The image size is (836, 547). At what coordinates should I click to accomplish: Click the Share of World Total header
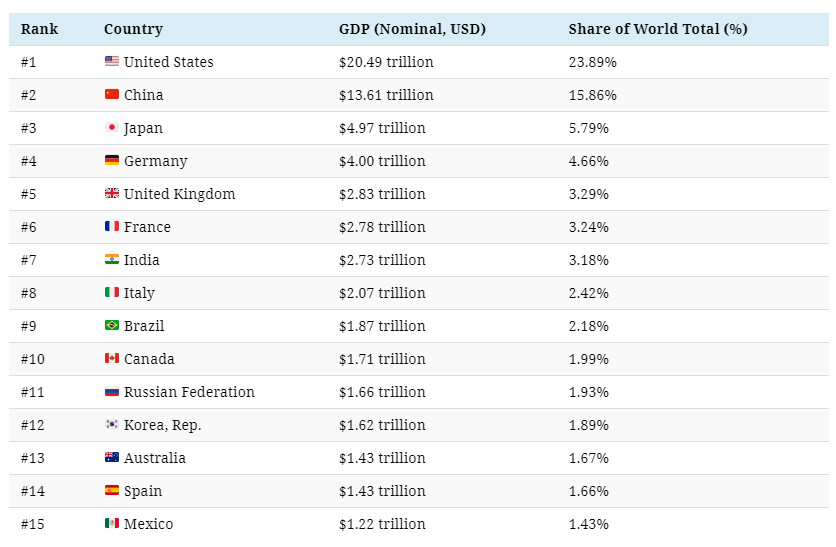(x=658, y=29)
